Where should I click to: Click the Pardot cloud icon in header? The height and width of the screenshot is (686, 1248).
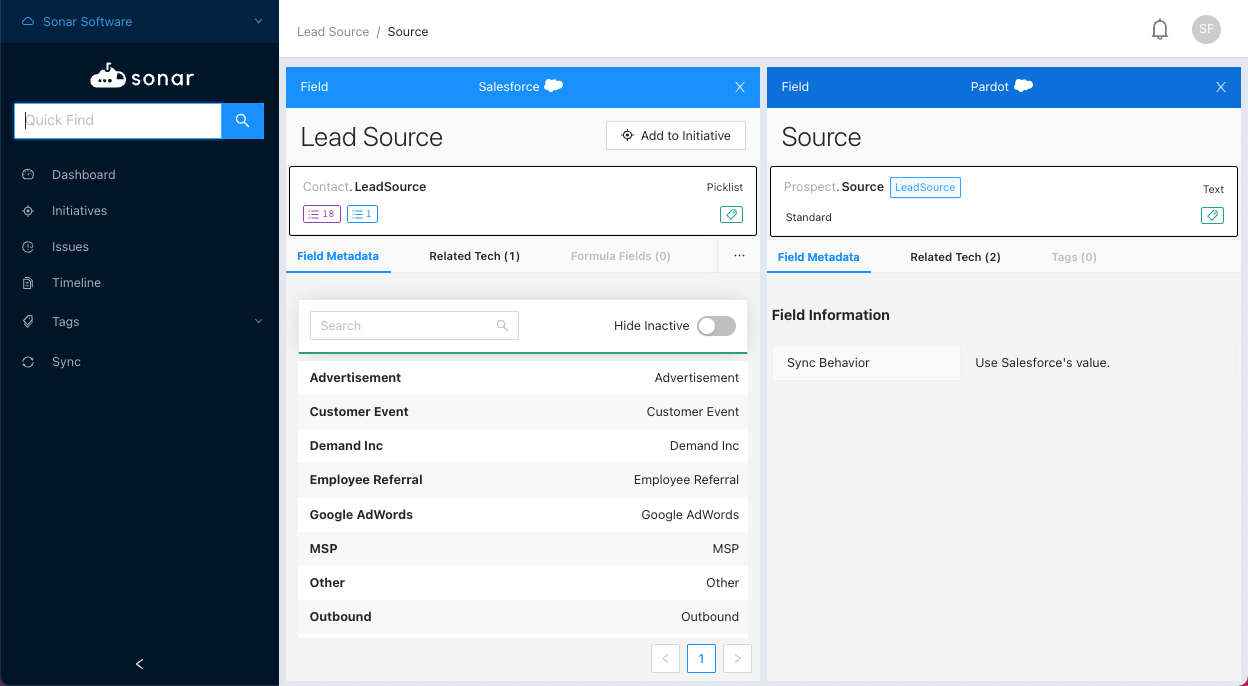(1023, 86)
